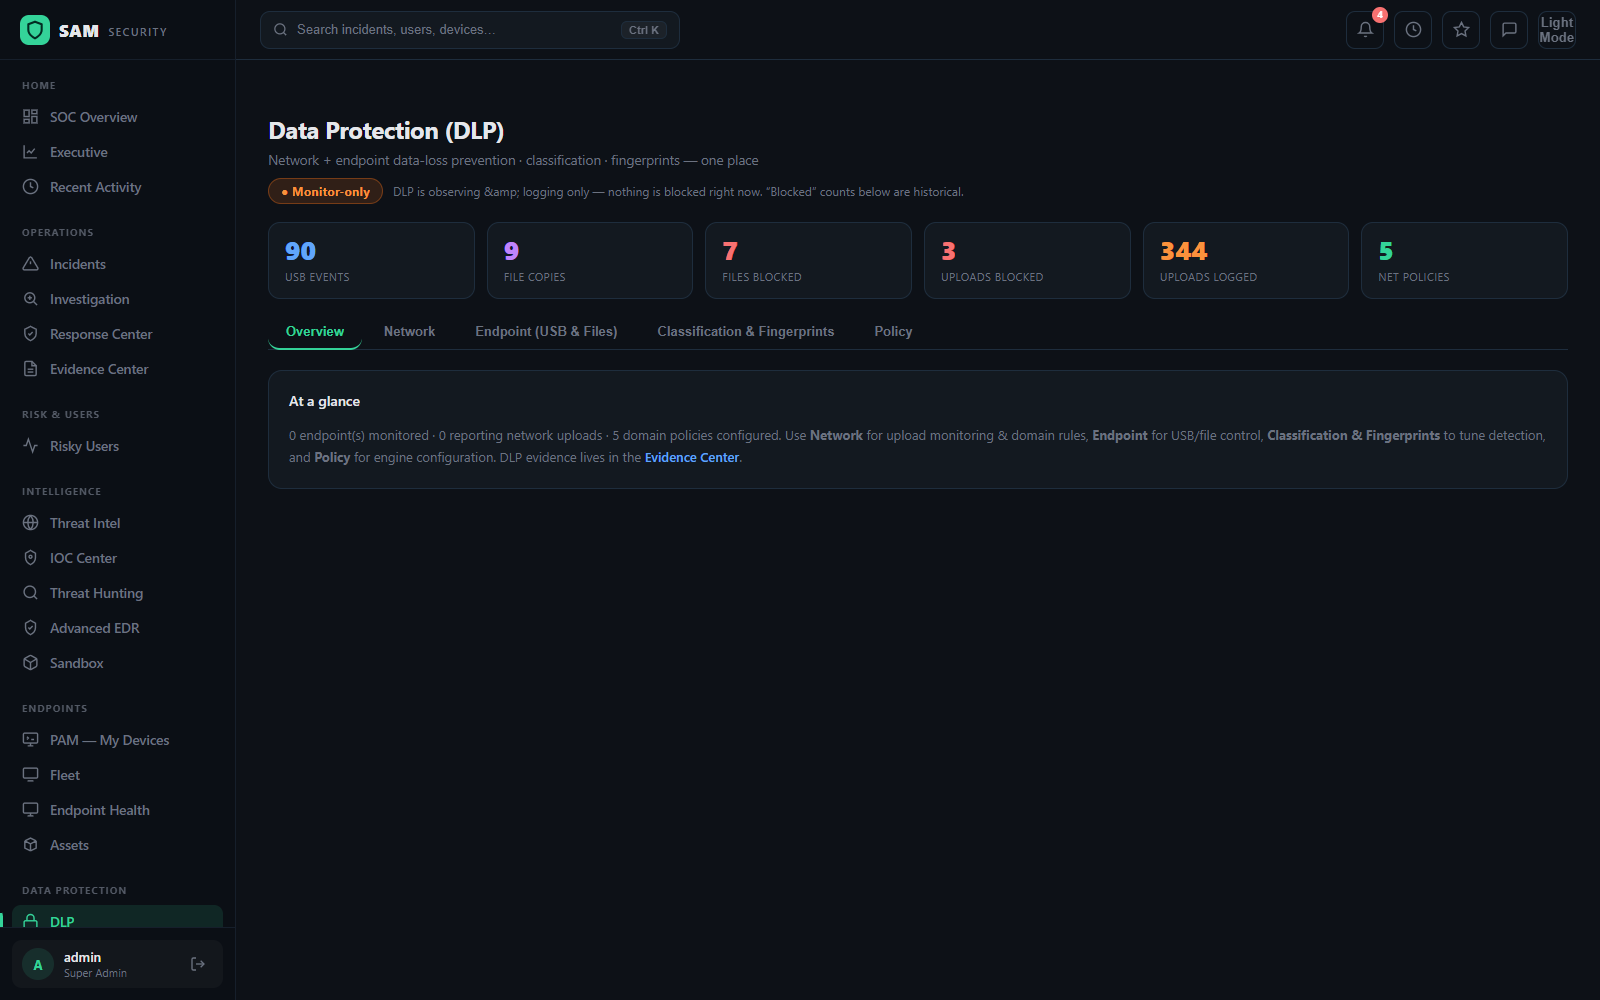The width and height of the screenshot is (1600, 1000).
Task: Select the Policy tab
Action: [x=893, y=332]
